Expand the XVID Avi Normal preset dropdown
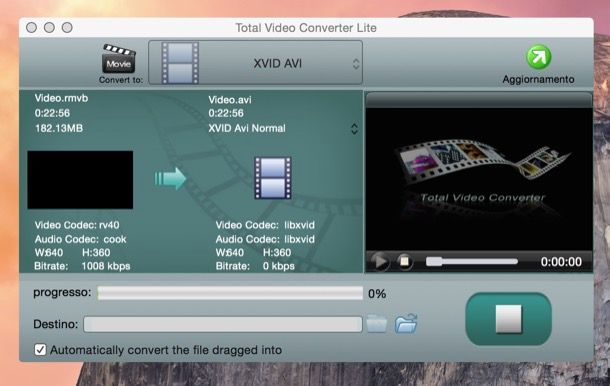The width and height of the screenshot is (610, 386). tap(354, 129)
